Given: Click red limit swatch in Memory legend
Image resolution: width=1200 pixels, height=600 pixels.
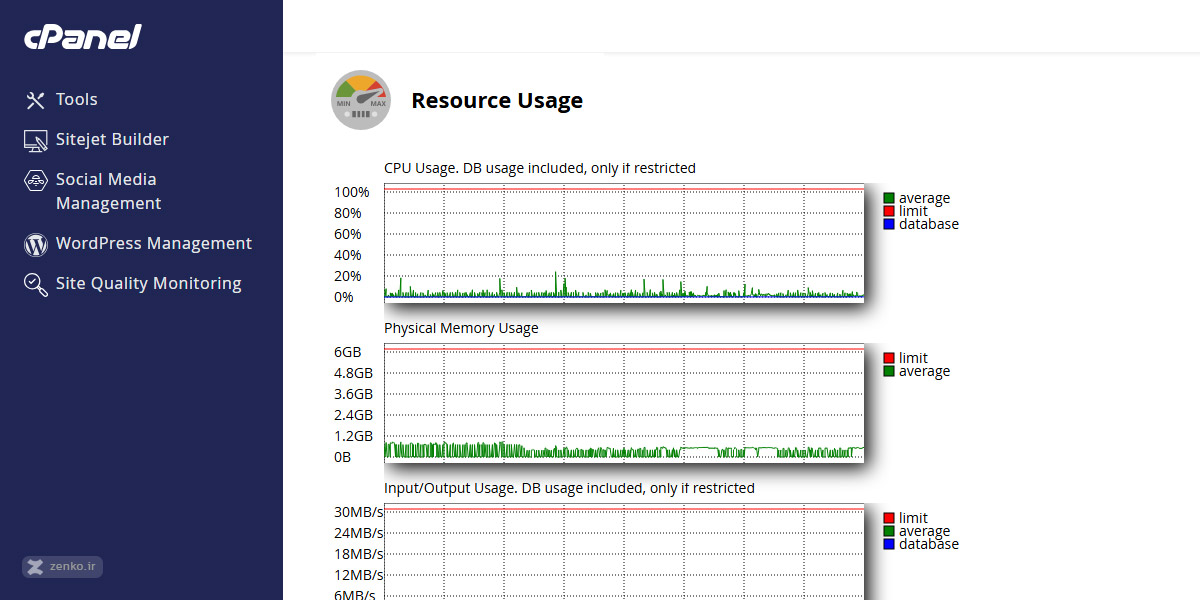Looking at the screenshot, I should (888, 358).
